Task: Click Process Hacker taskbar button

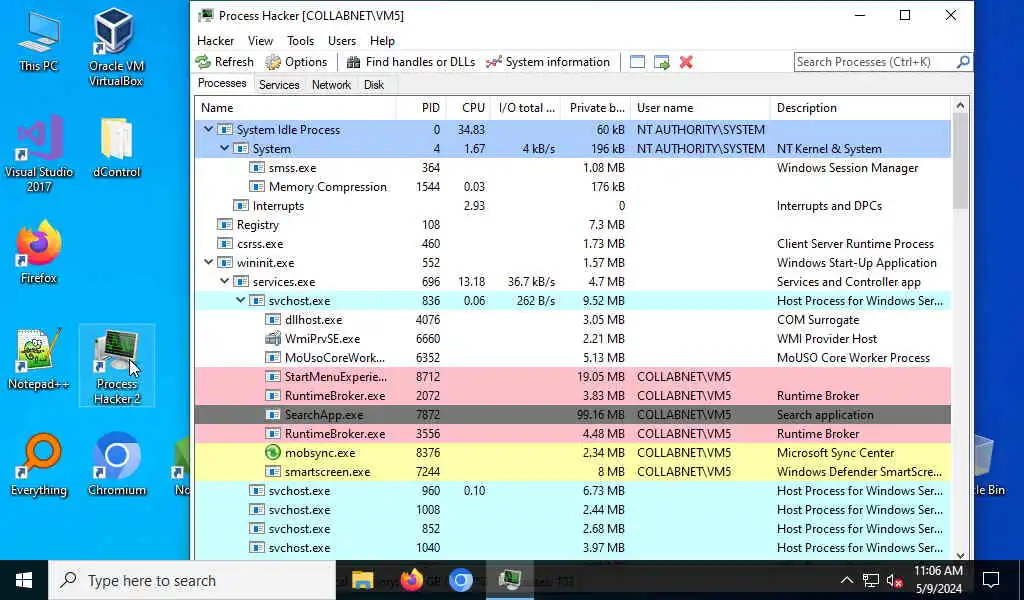Action: [510, 580]
